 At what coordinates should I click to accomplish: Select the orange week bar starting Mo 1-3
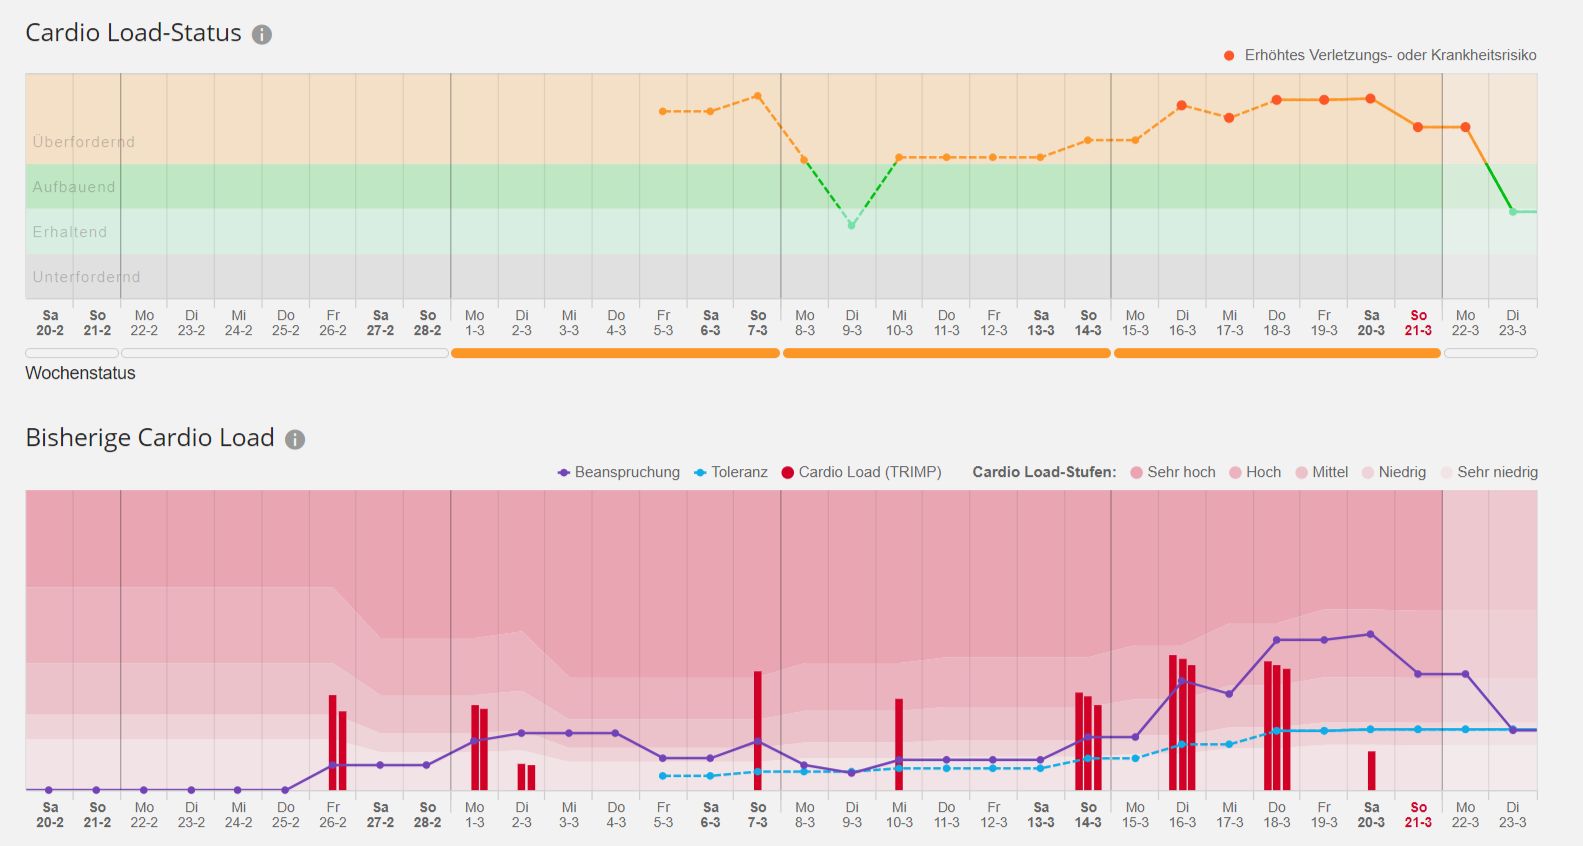[615, 353]
